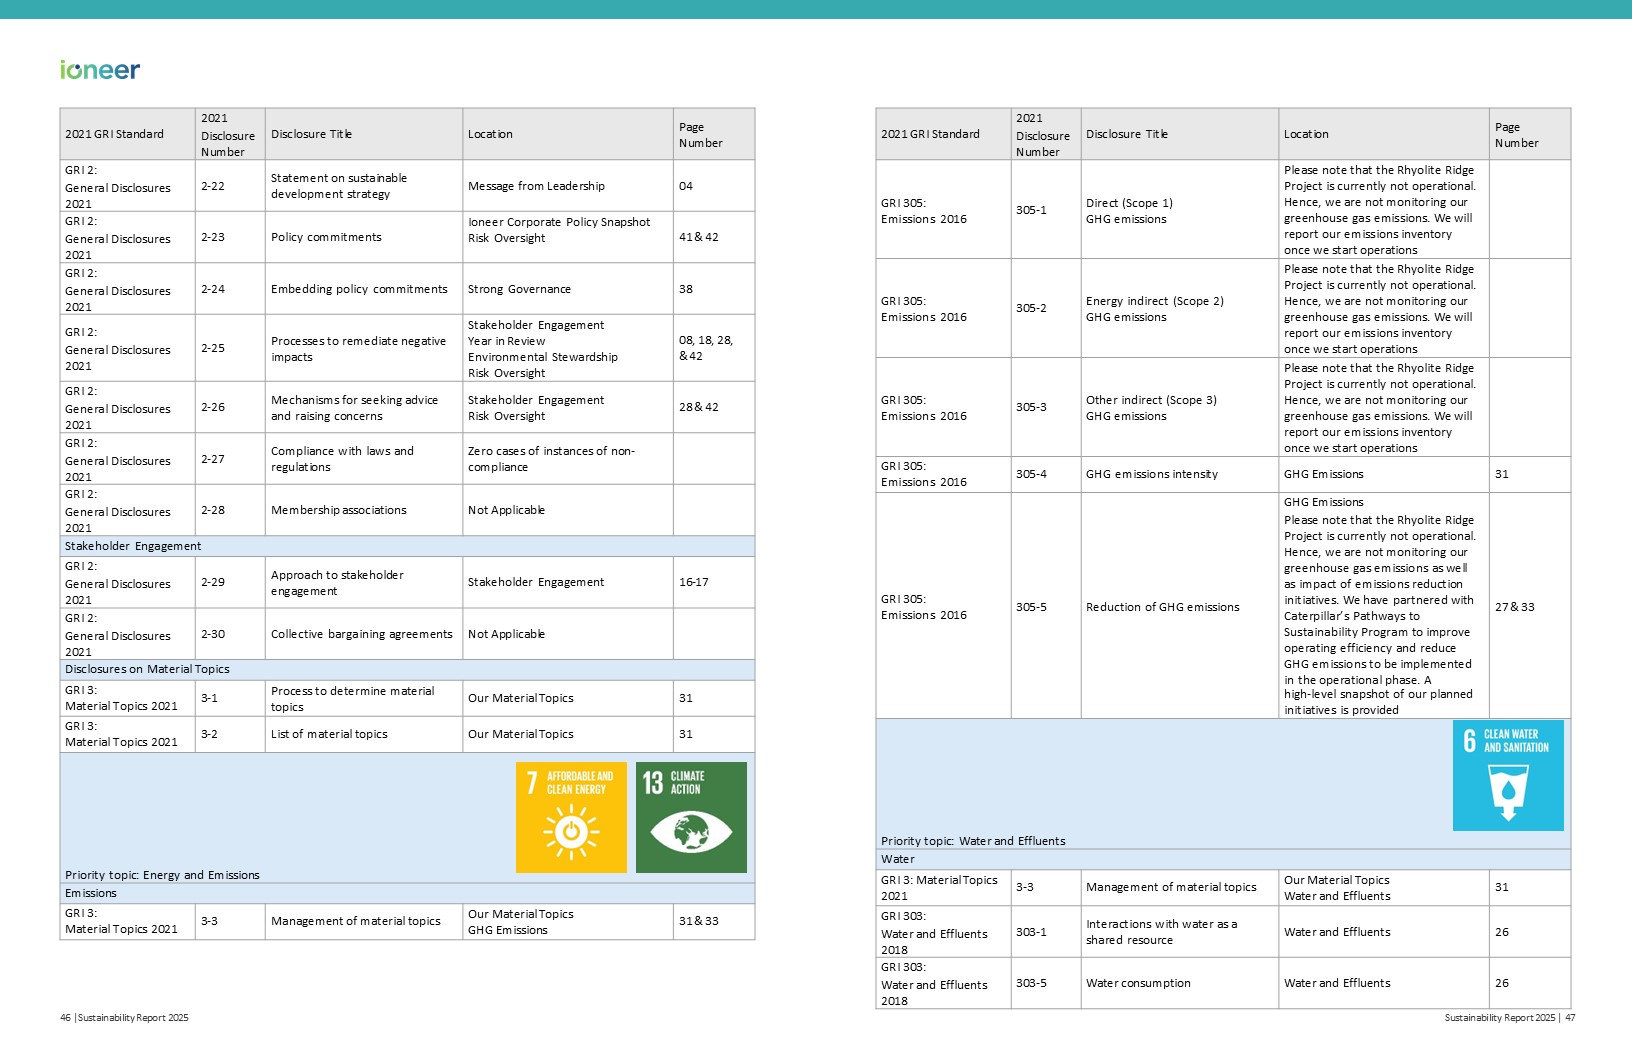
Task: Click the Emissions subsection header on left page
Action: (x=91, y=893)
